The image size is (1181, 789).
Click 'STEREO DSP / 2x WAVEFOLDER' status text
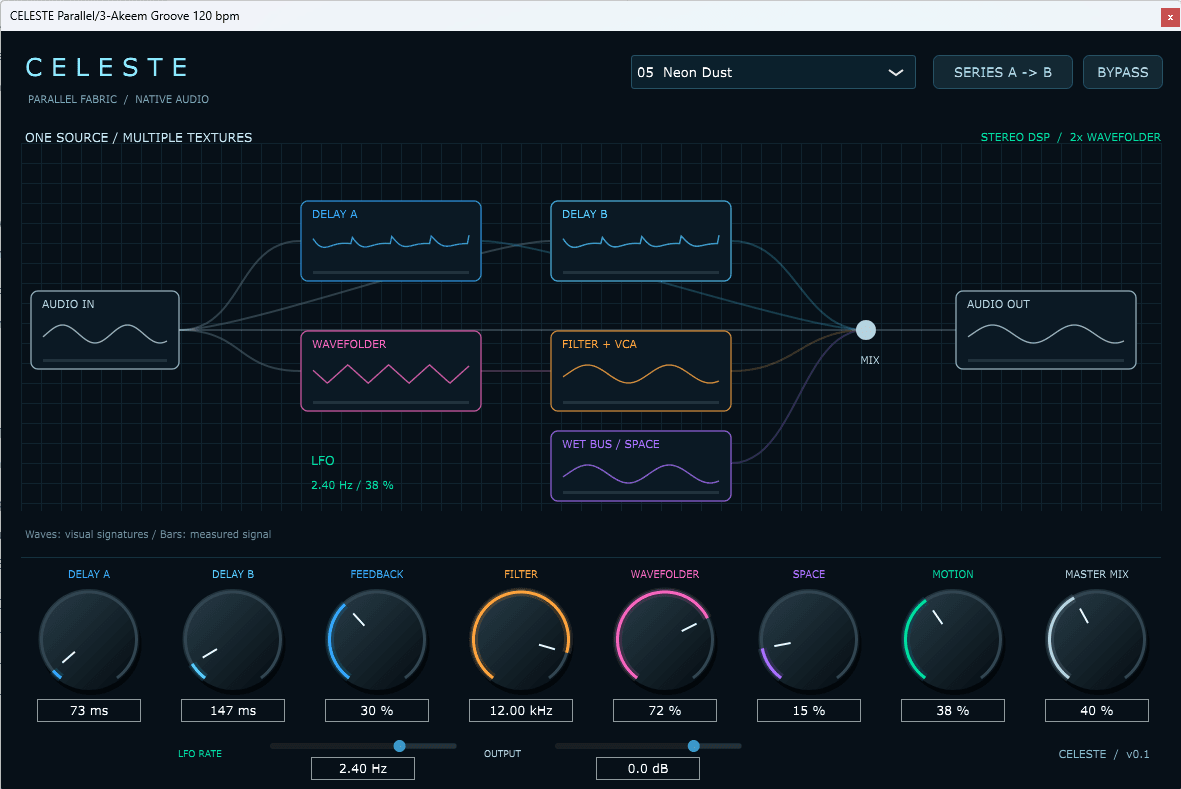click(1070, 137)
